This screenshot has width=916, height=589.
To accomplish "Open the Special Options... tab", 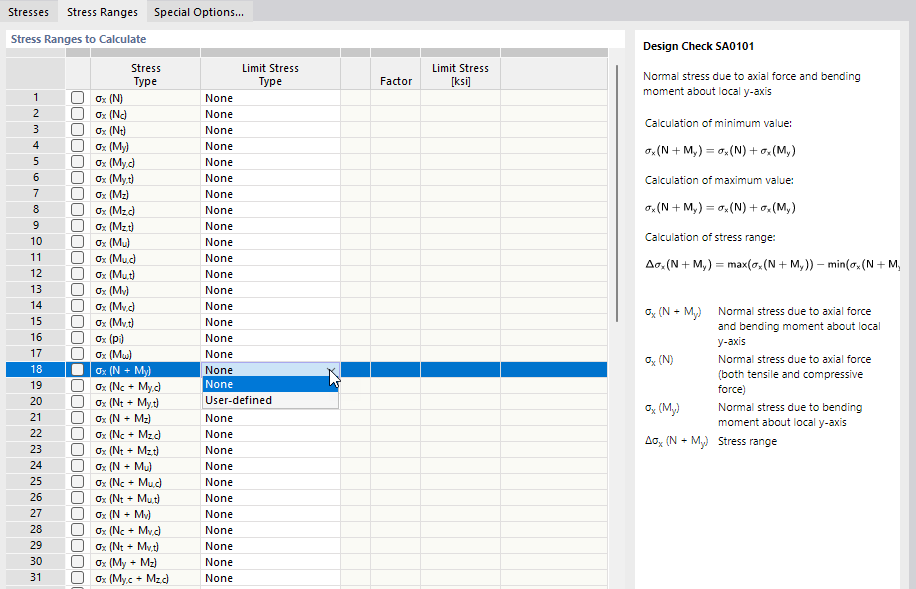I will [196, 13].
